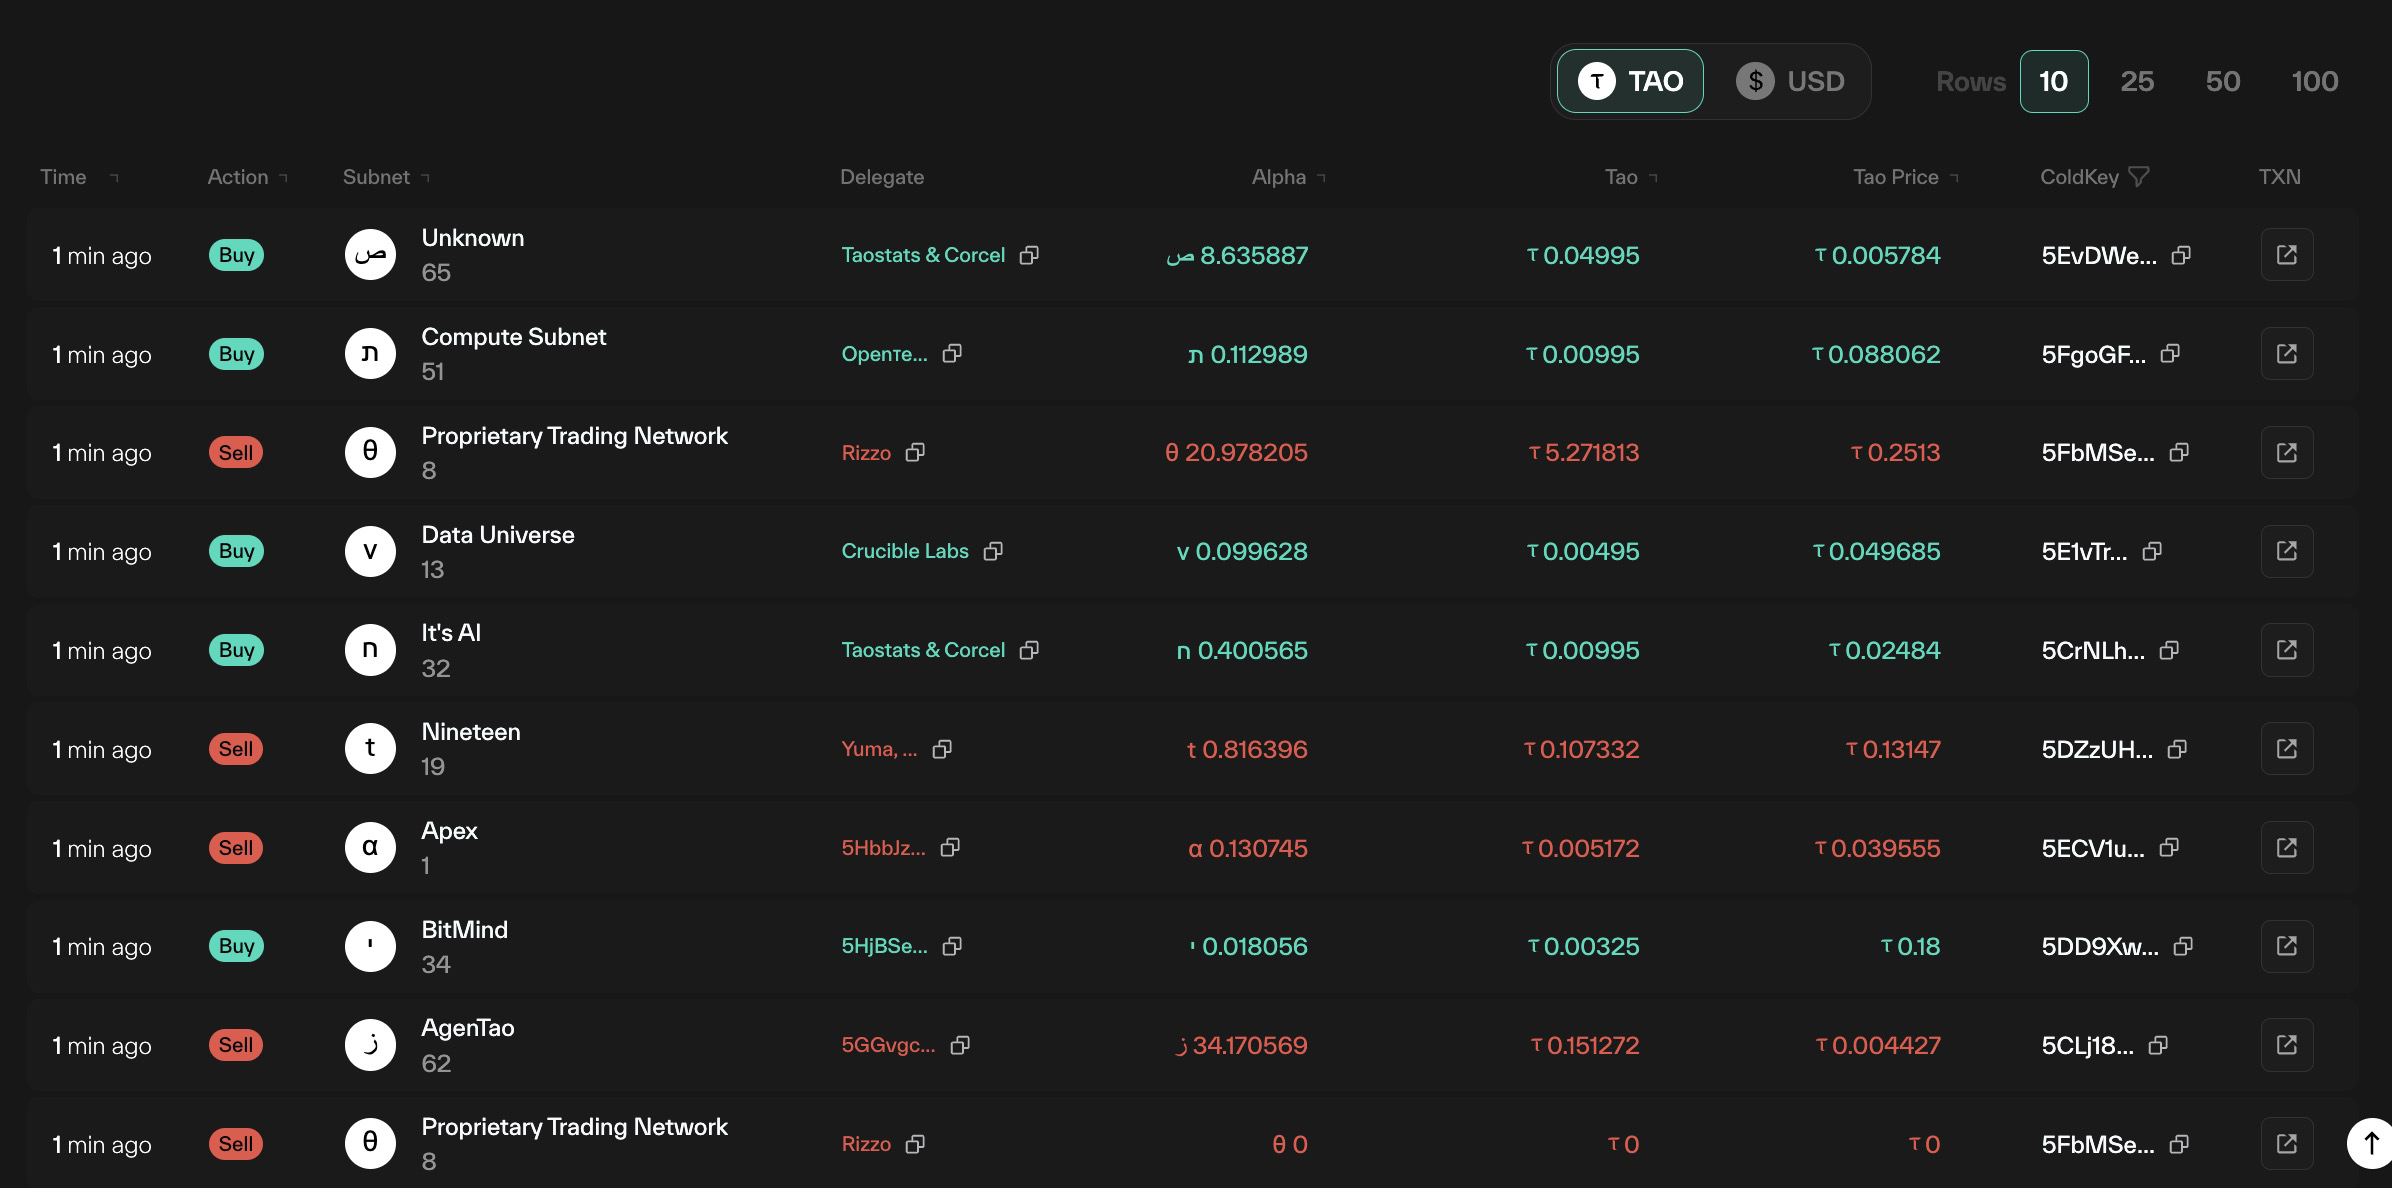Copy Crucible Labs delegate address
Screen dimensions: 2392x1188
(993, 551)
